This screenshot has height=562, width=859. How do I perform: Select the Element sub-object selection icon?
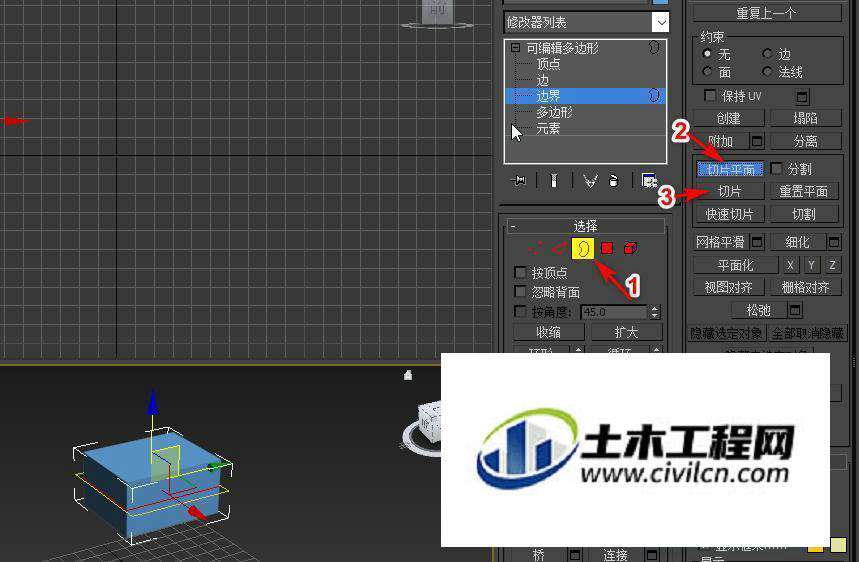pos(630,249)
